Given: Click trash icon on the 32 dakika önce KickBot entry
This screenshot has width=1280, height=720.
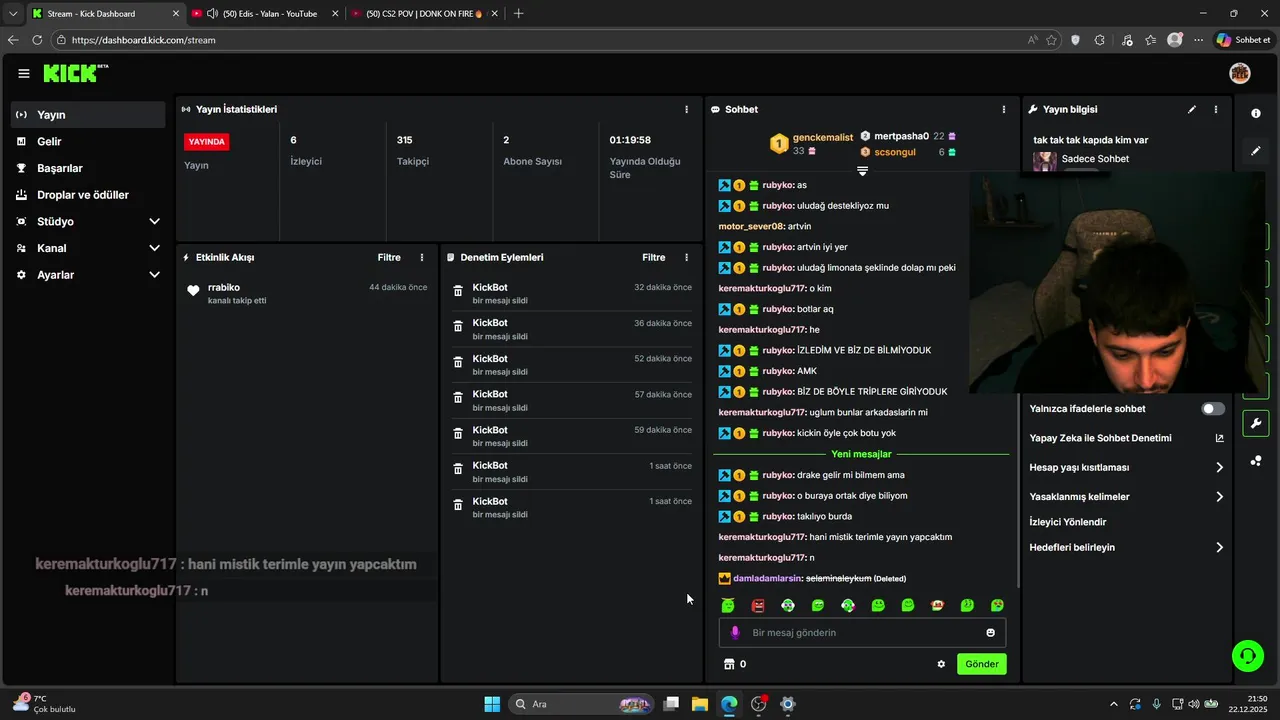Looking at the screenshot, I should [x=458, y=291].
